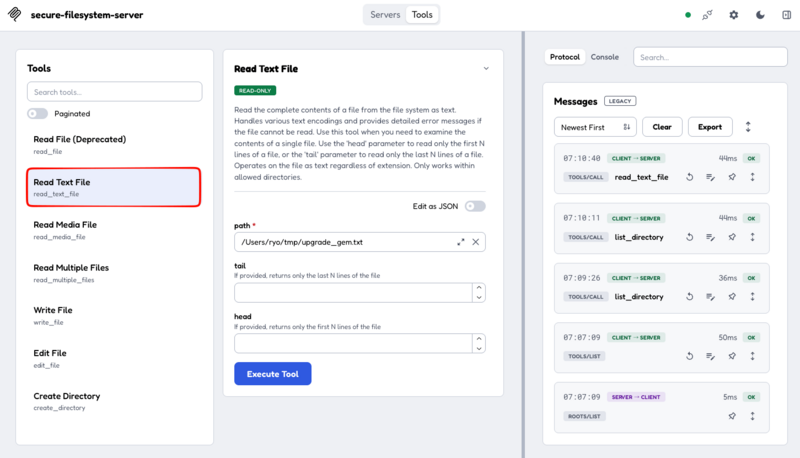800x458 pixels.
Task: Click the 07:10:40 timestamp
Action: point(582,159)
